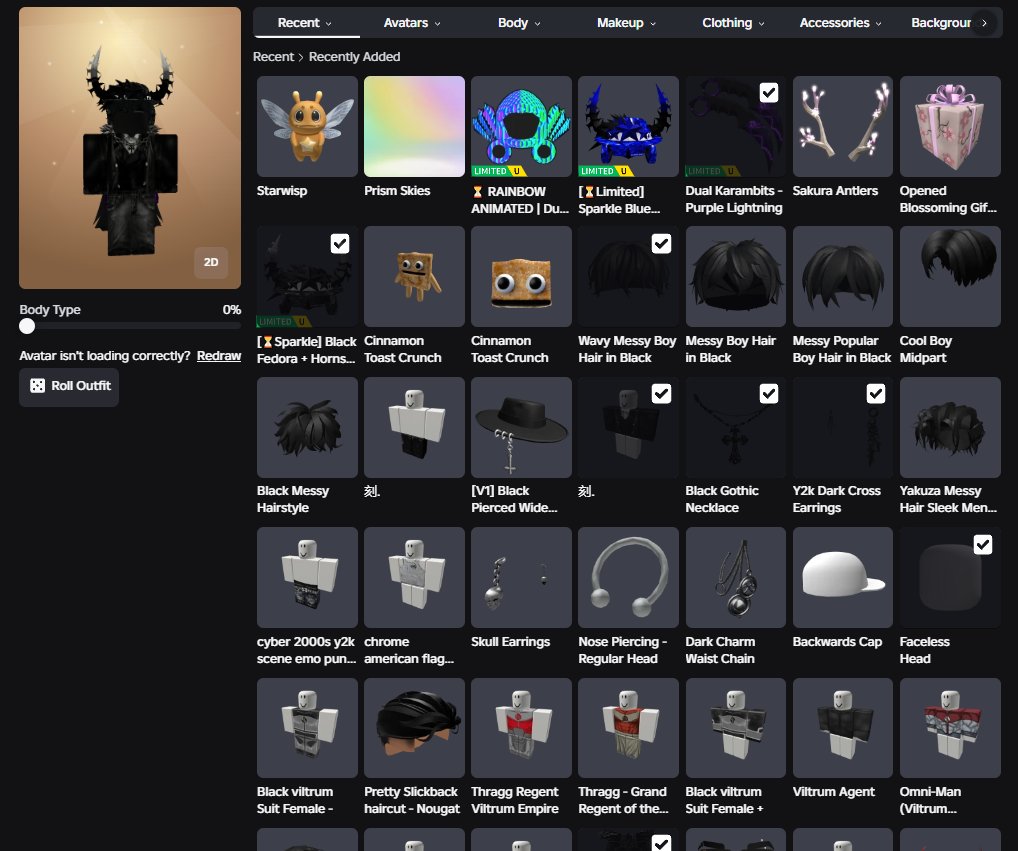The height and width of the screenshot is (851, 1018).
Task: Select the Starwisp item thumbnail
Action: pyautogui.click(x=307, y=126)
